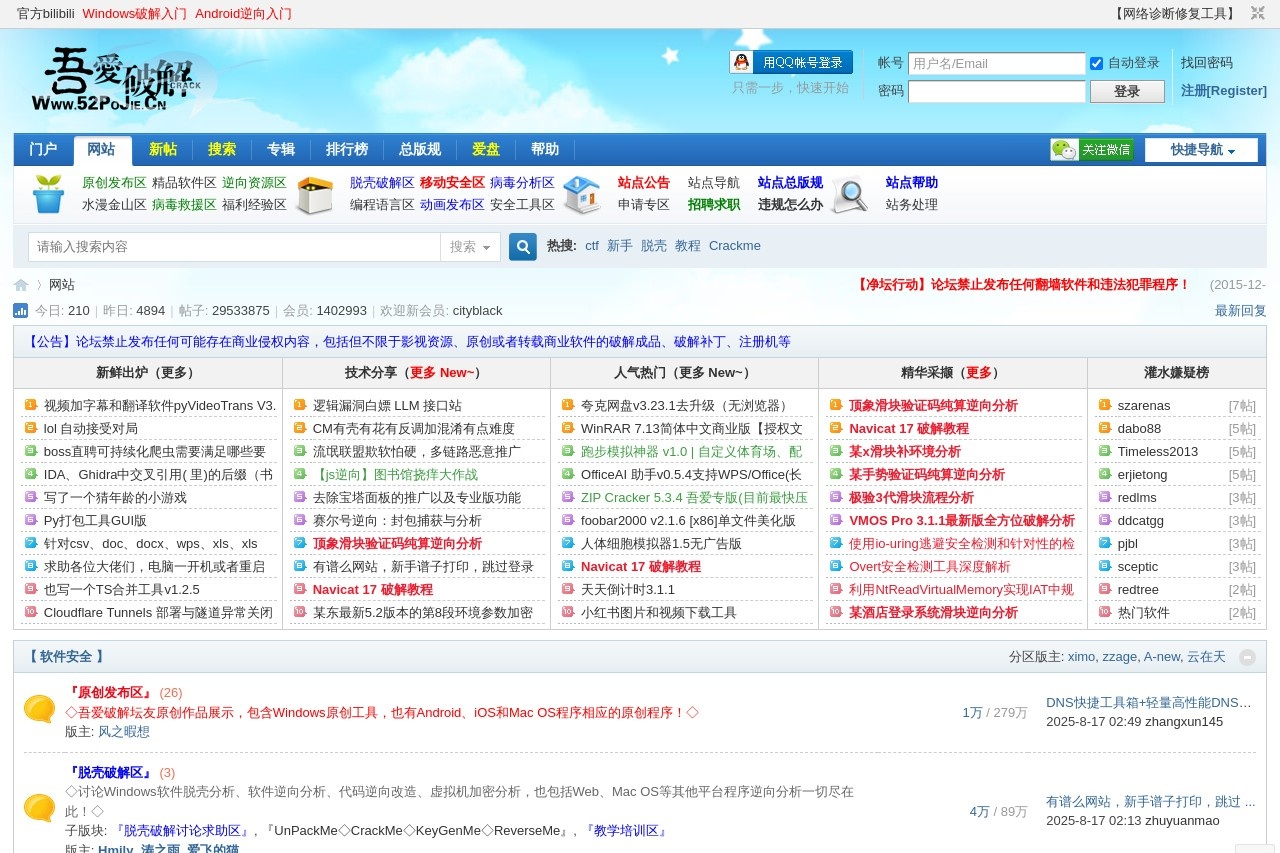Click the home icon in breadcrumb
The height and width of the screenshot is (853, 1280).
[x=21, y=285]
